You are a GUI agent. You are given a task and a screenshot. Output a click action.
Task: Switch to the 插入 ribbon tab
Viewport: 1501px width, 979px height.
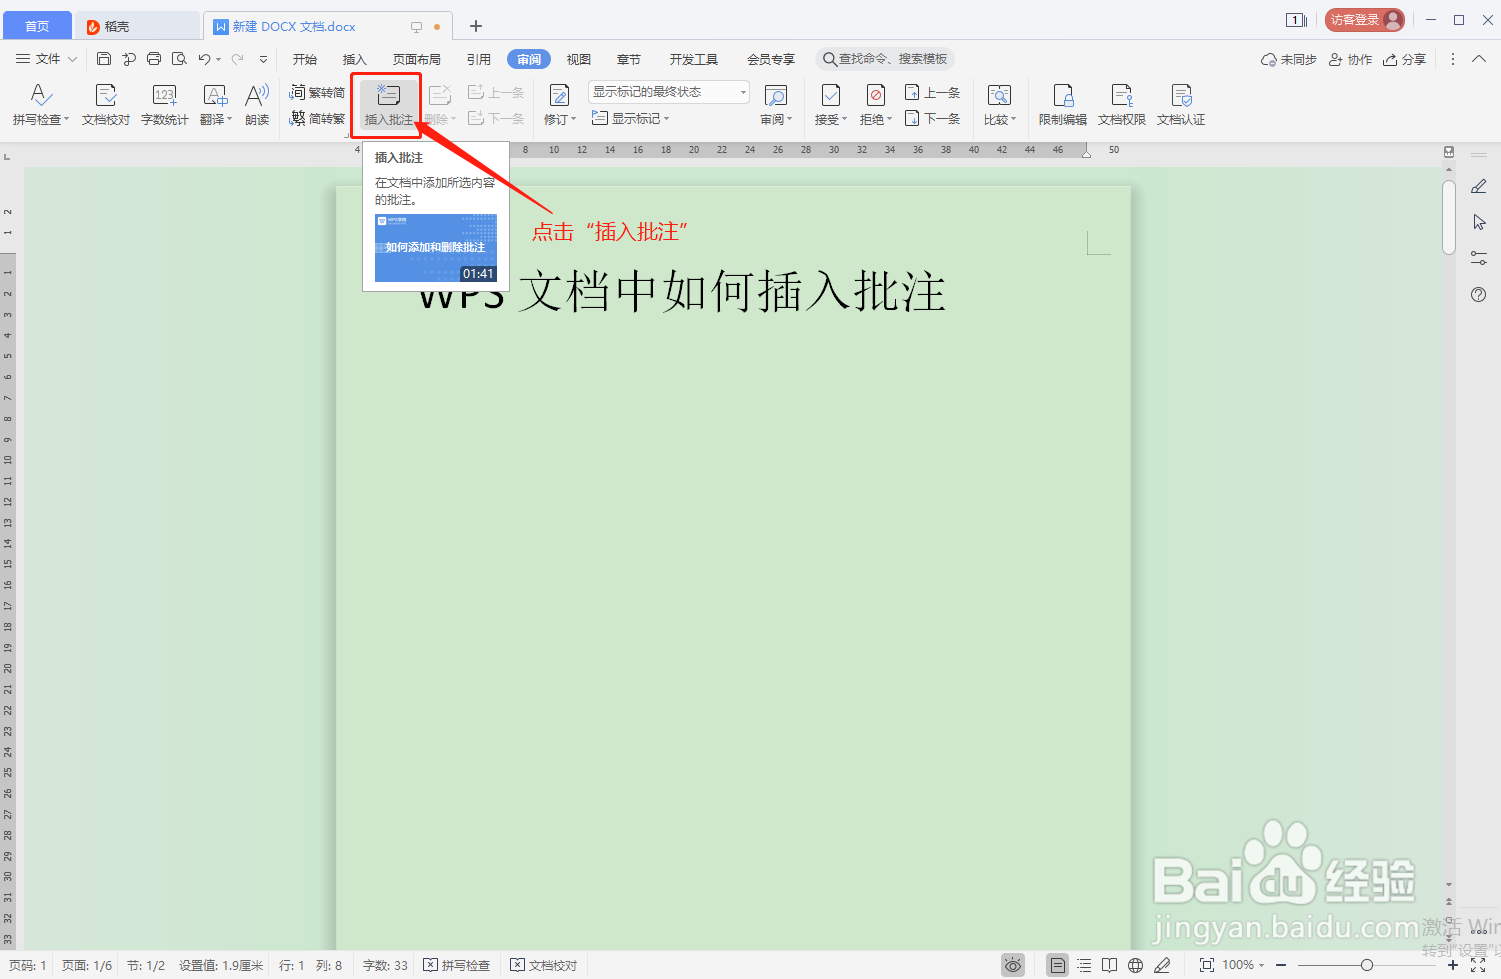point(355,59)
